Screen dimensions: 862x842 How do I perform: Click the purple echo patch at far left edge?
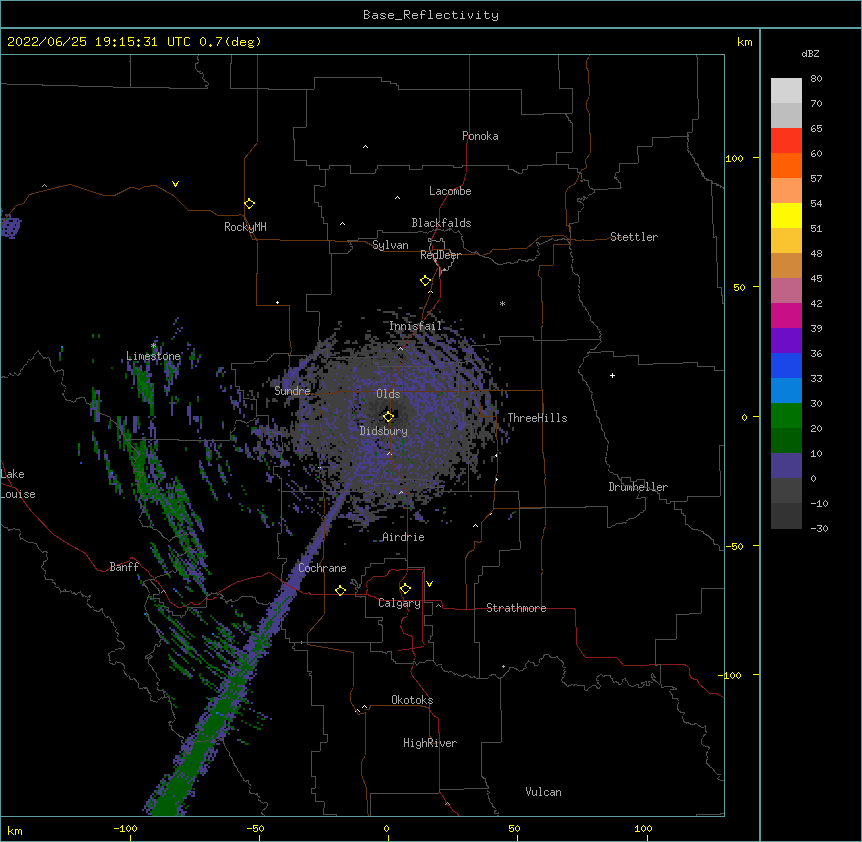coord(10,225)
